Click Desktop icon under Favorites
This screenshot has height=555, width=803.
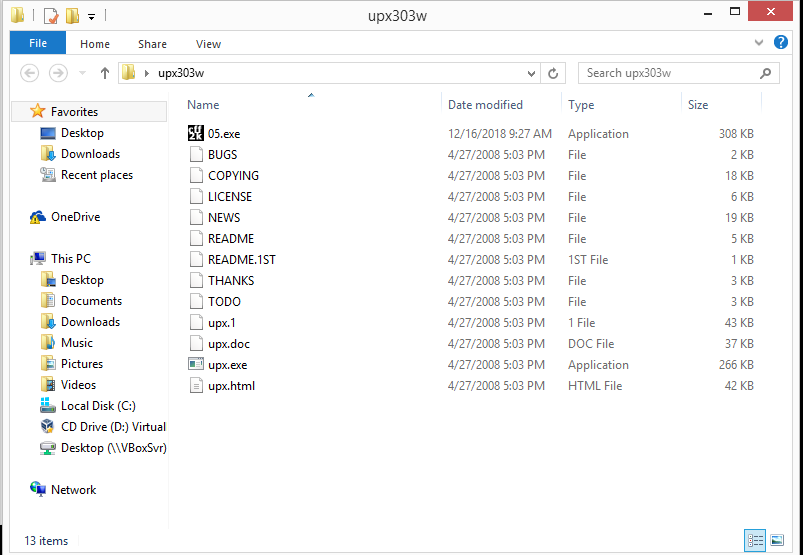[x=48, y=133]
